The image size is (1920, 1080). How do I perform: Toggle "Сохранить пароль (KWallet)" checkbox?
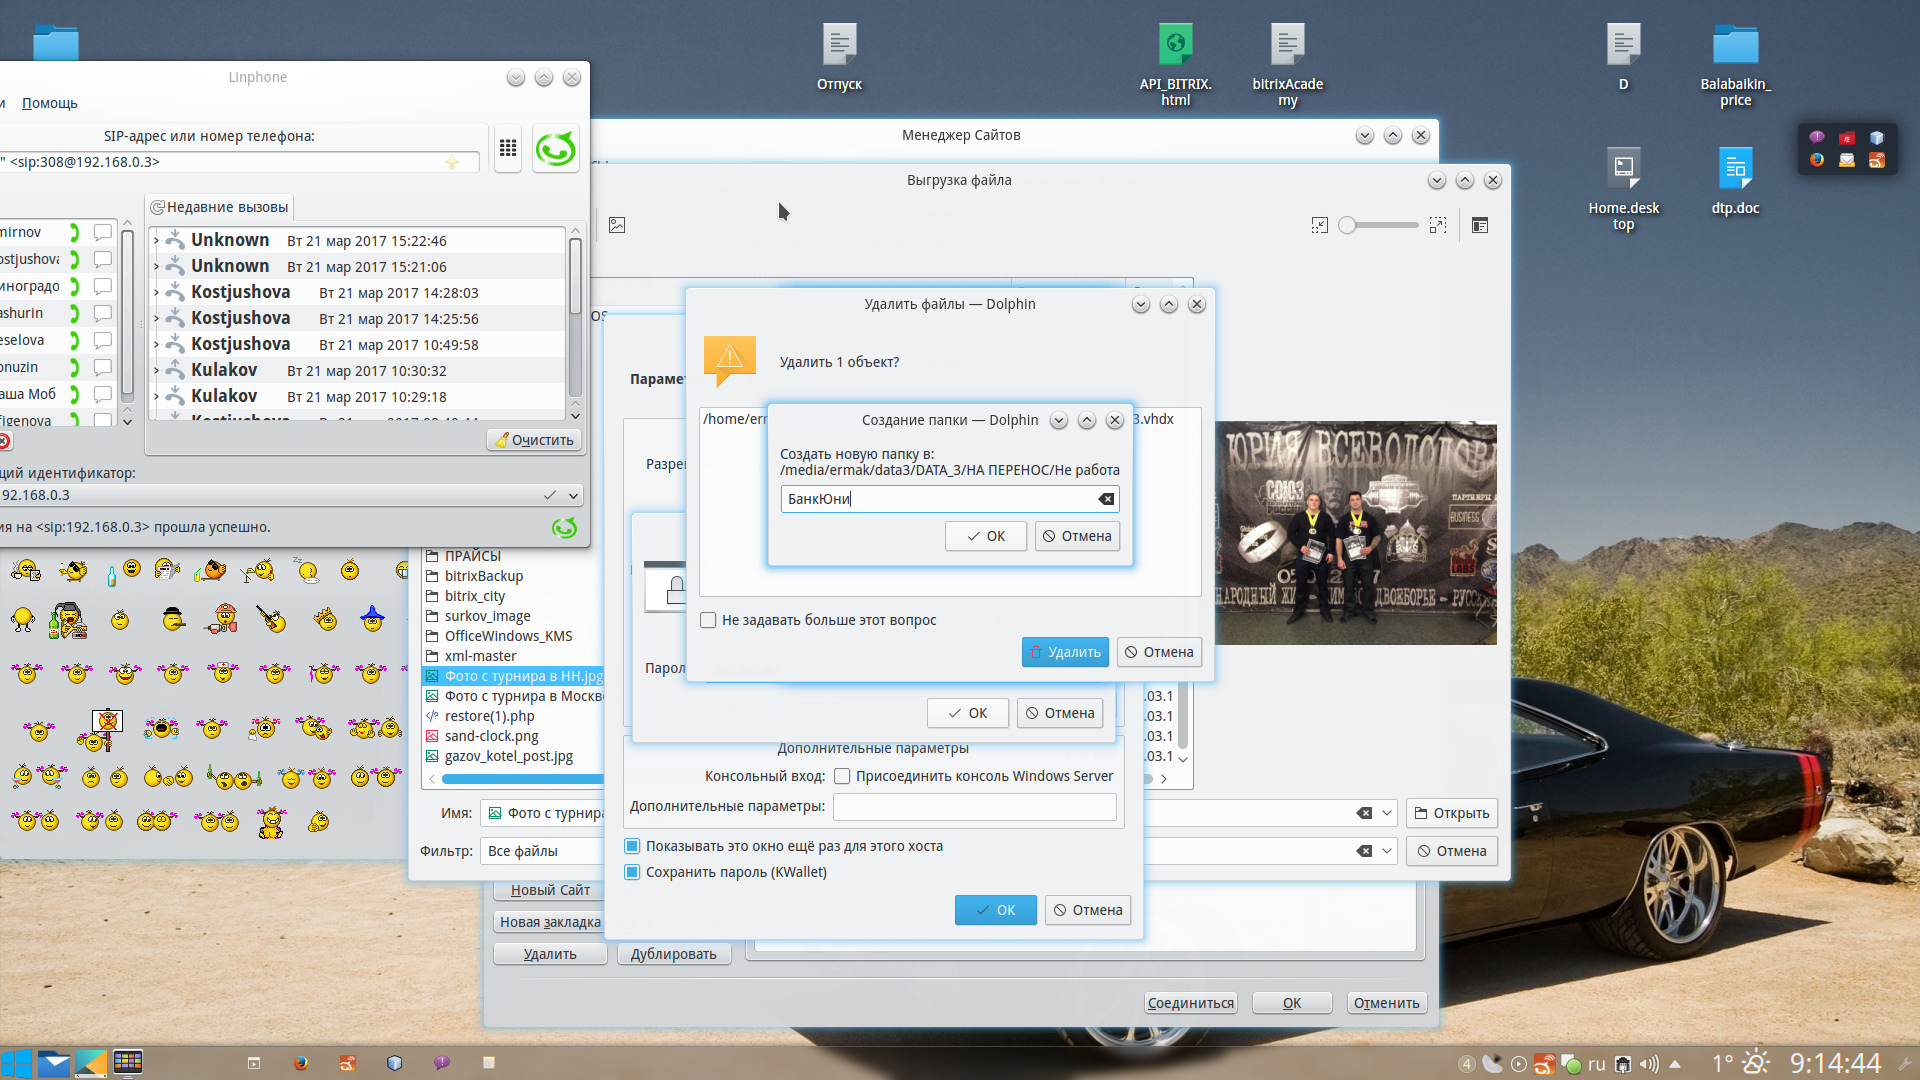(632, 872)
